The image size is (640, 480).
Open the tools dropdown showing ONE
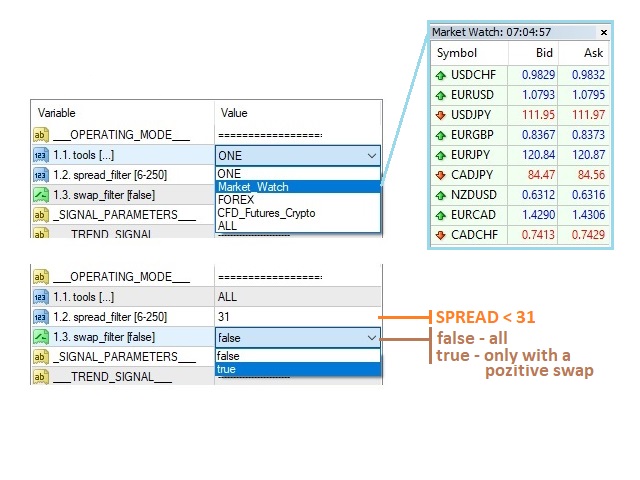(x=298, y=156)
